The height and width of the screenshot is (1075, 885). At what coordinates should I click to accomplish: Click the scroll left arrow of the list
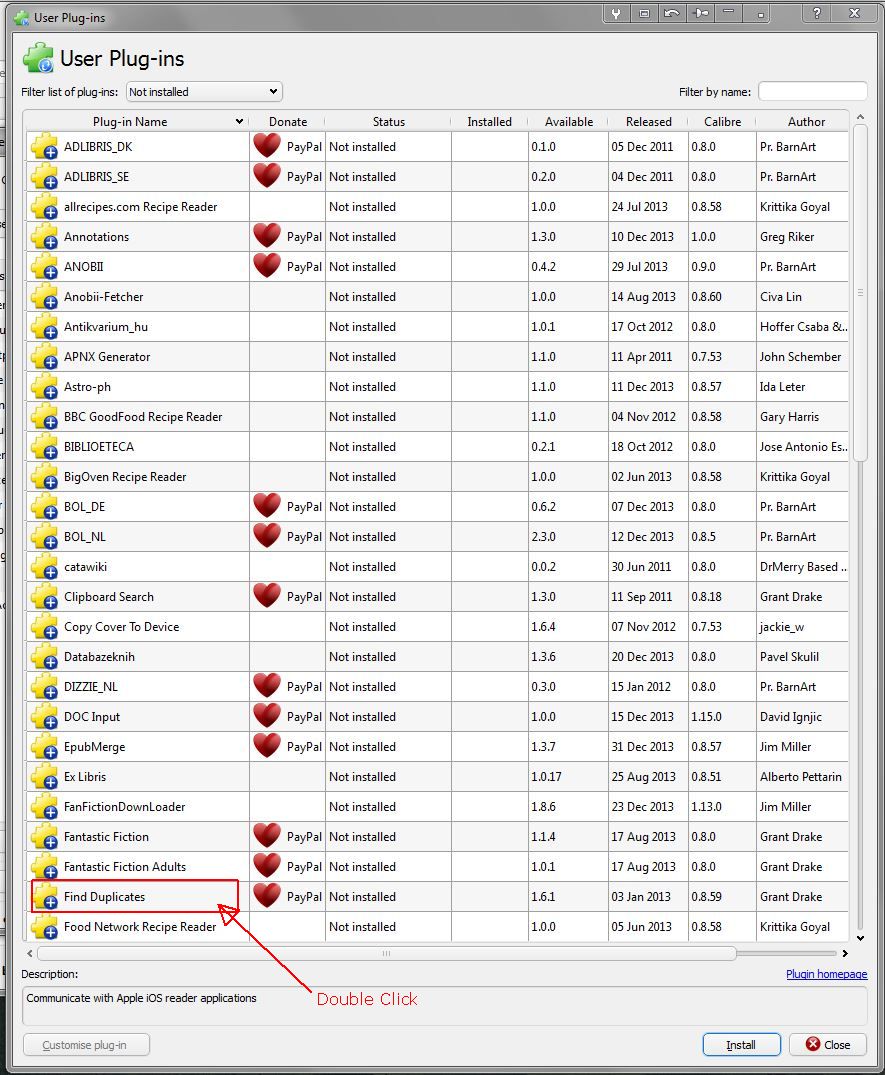click(x=29, y=953)
